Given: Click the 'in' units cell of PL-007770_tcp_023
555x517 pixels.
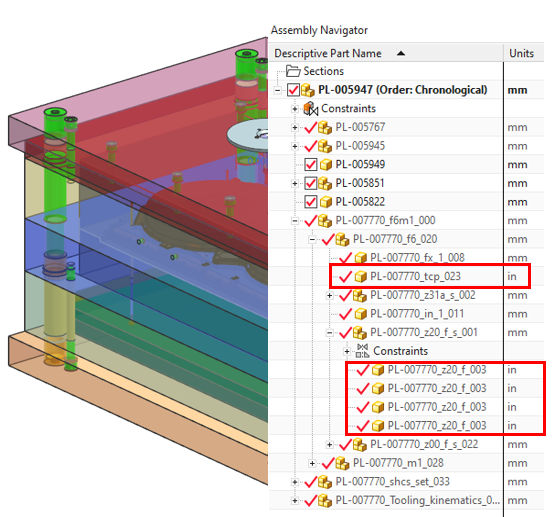Looking at the screenshot, I should (x=512, y=277).
